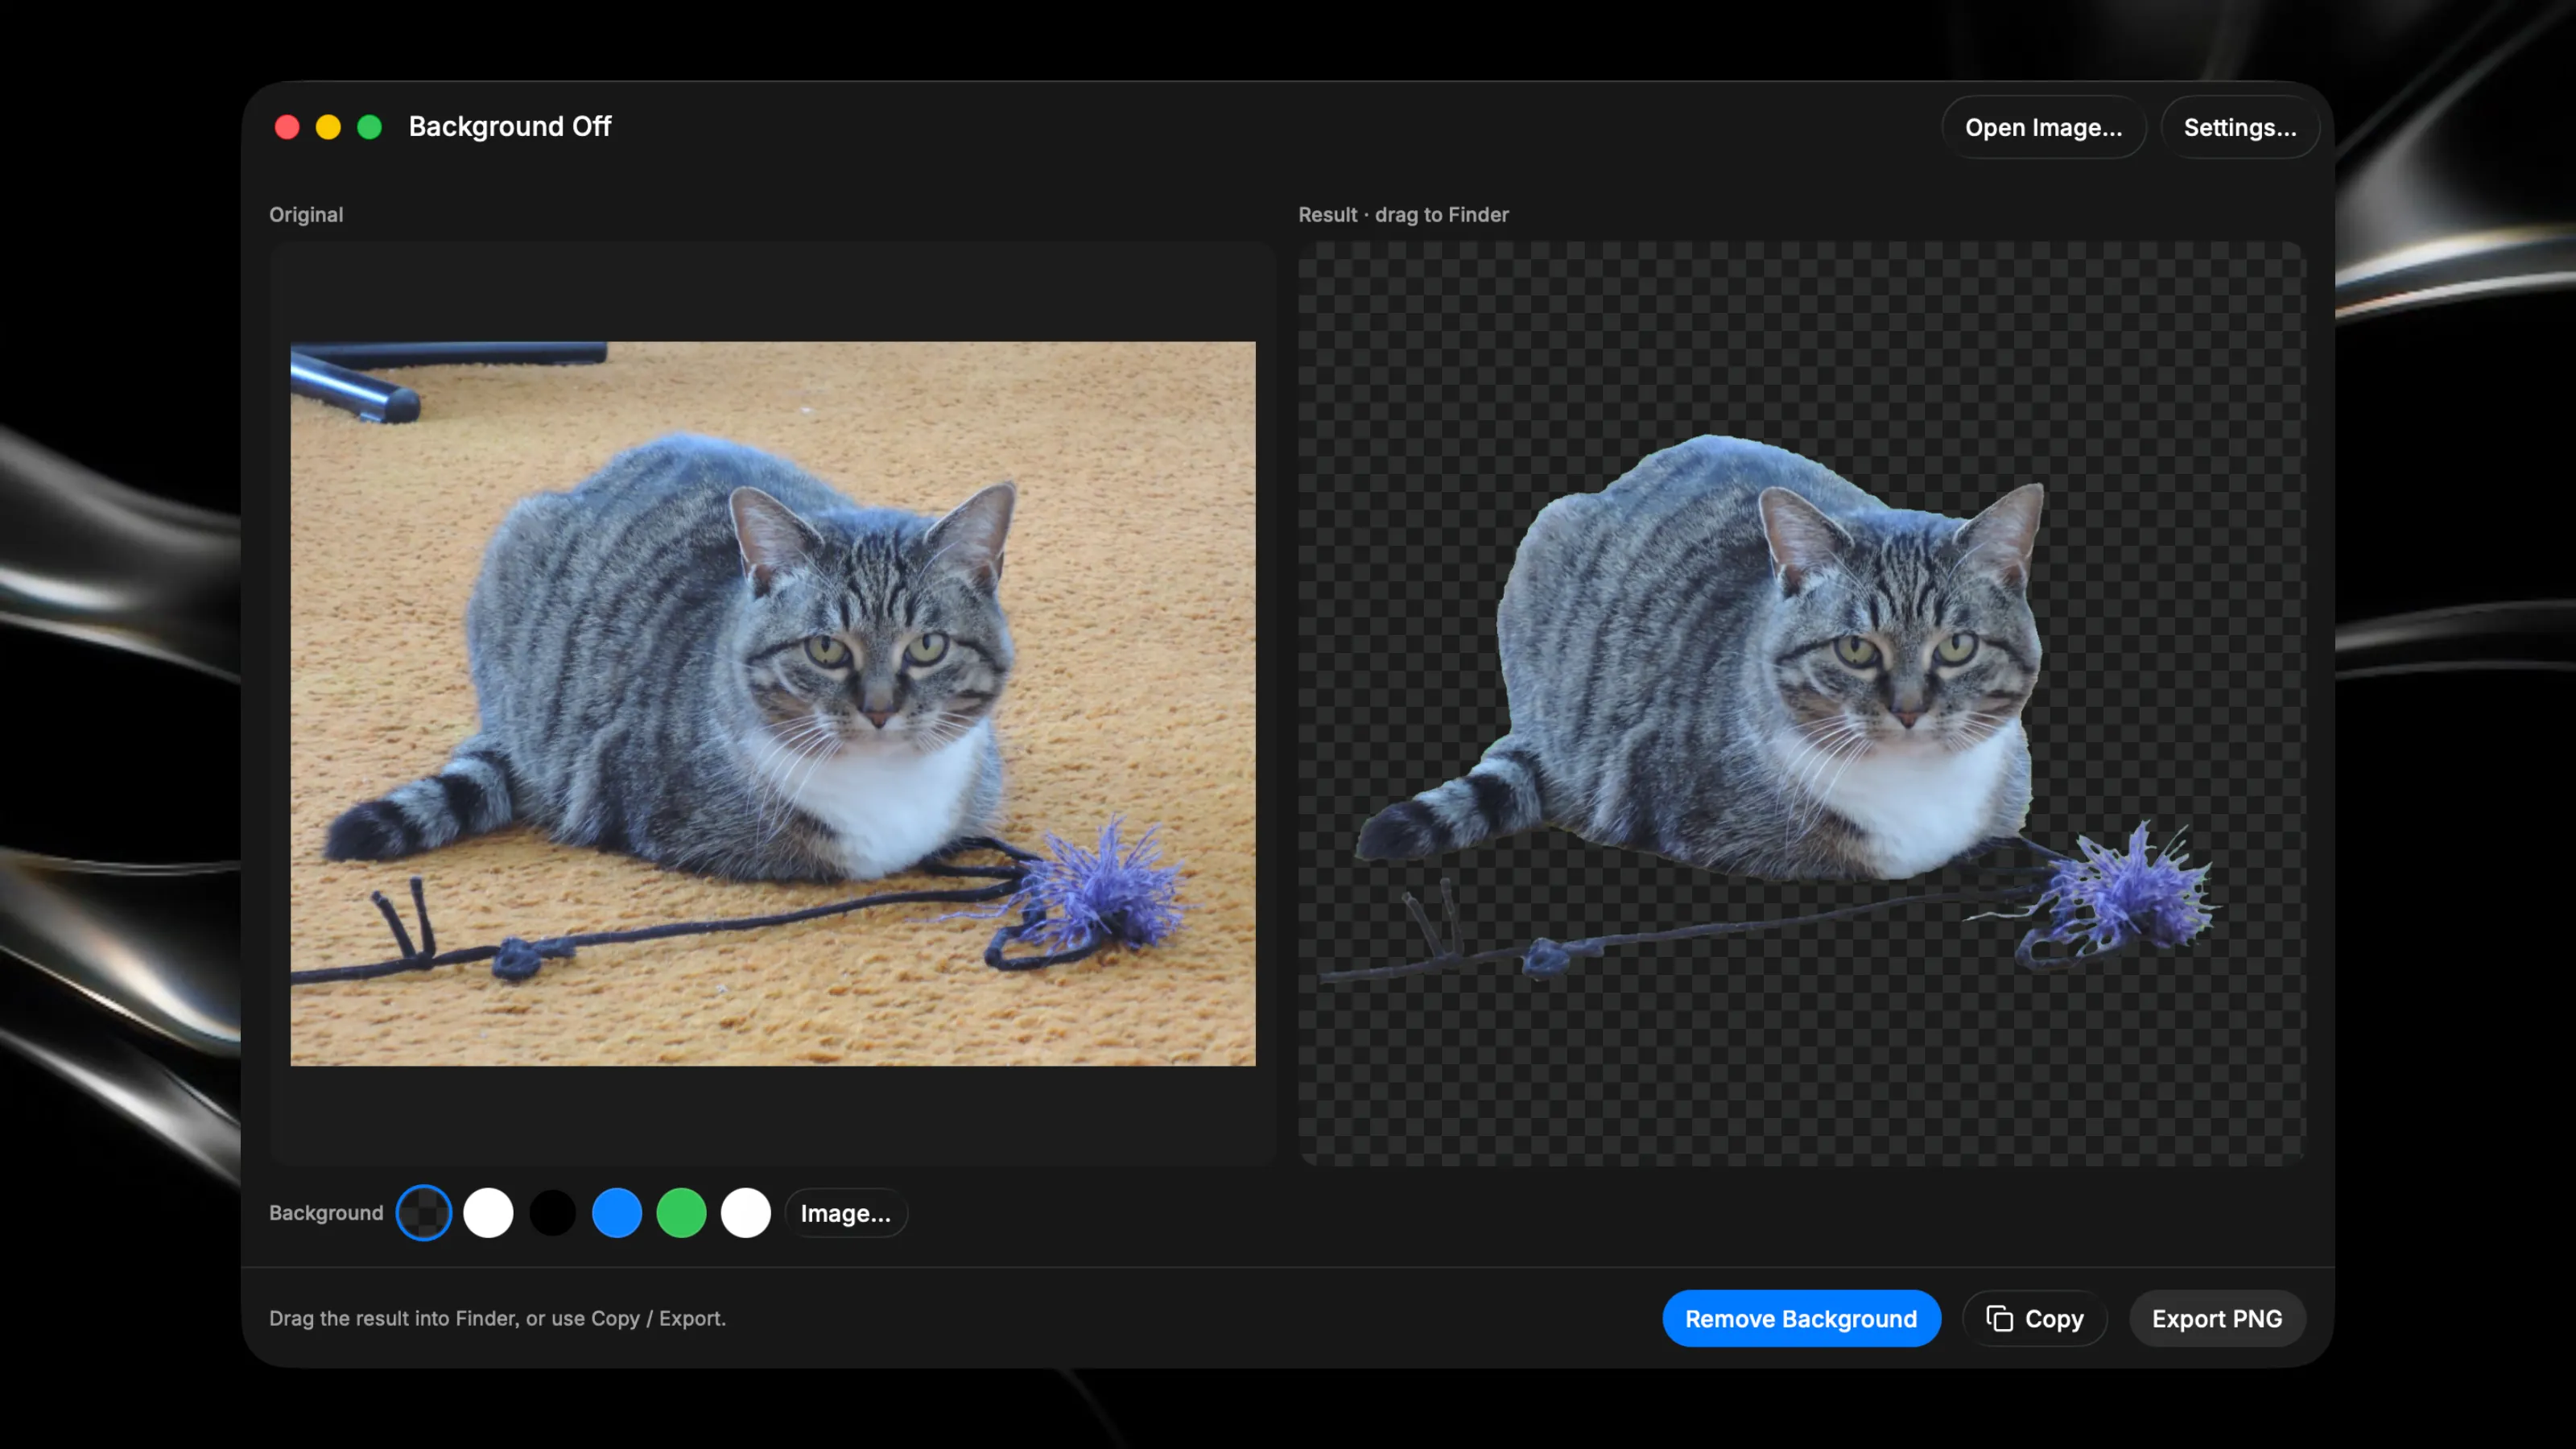2576x1449 pixels.
Task: Click the Result cutout cat image
Action: click(x=1802, y=704)
